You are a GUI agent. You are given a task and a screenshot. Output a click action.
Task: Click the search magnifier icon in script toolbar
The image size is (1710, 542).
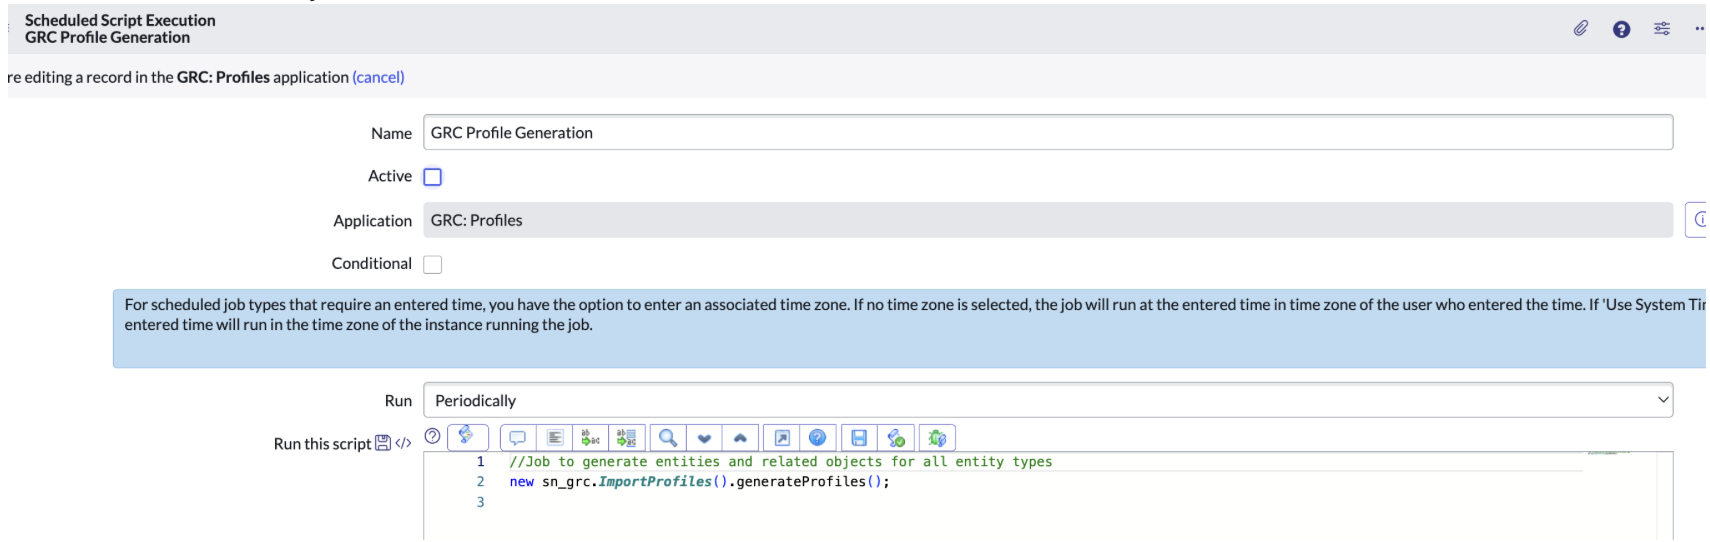coord(668,438)
